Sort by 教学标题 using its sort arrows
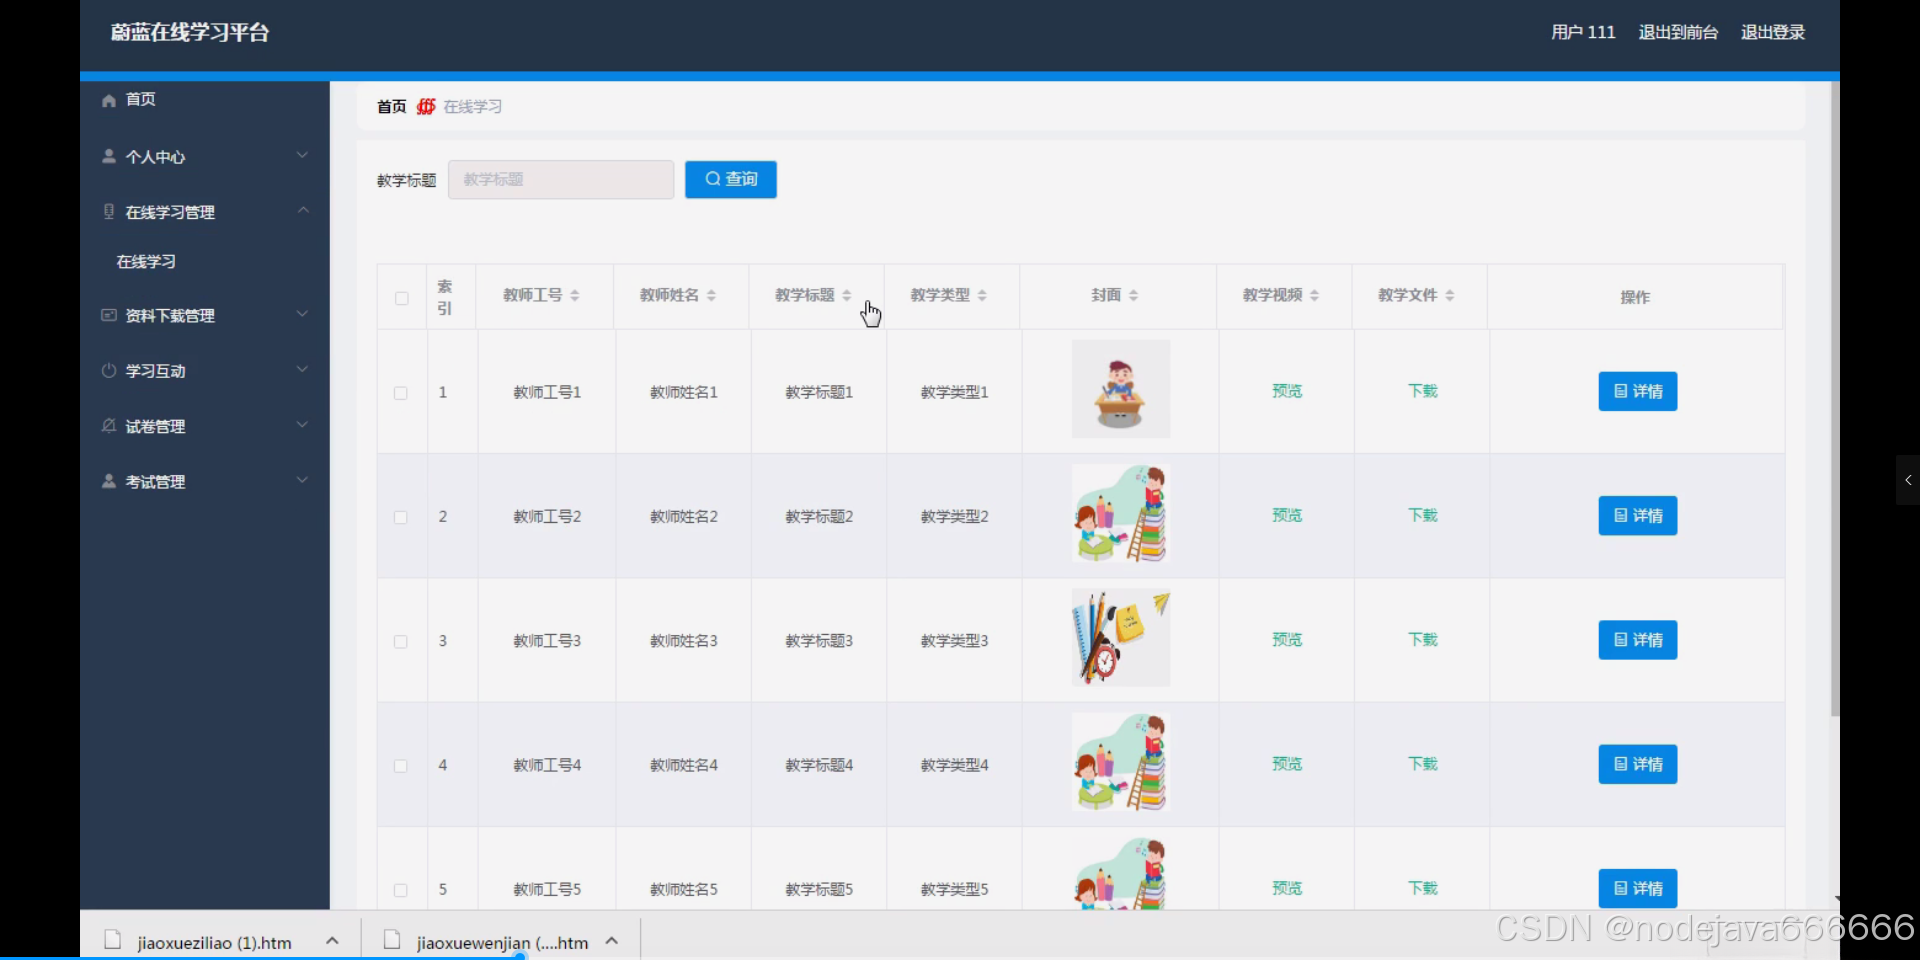Screen dimensions: 1920x960 [x=846, y=295]
